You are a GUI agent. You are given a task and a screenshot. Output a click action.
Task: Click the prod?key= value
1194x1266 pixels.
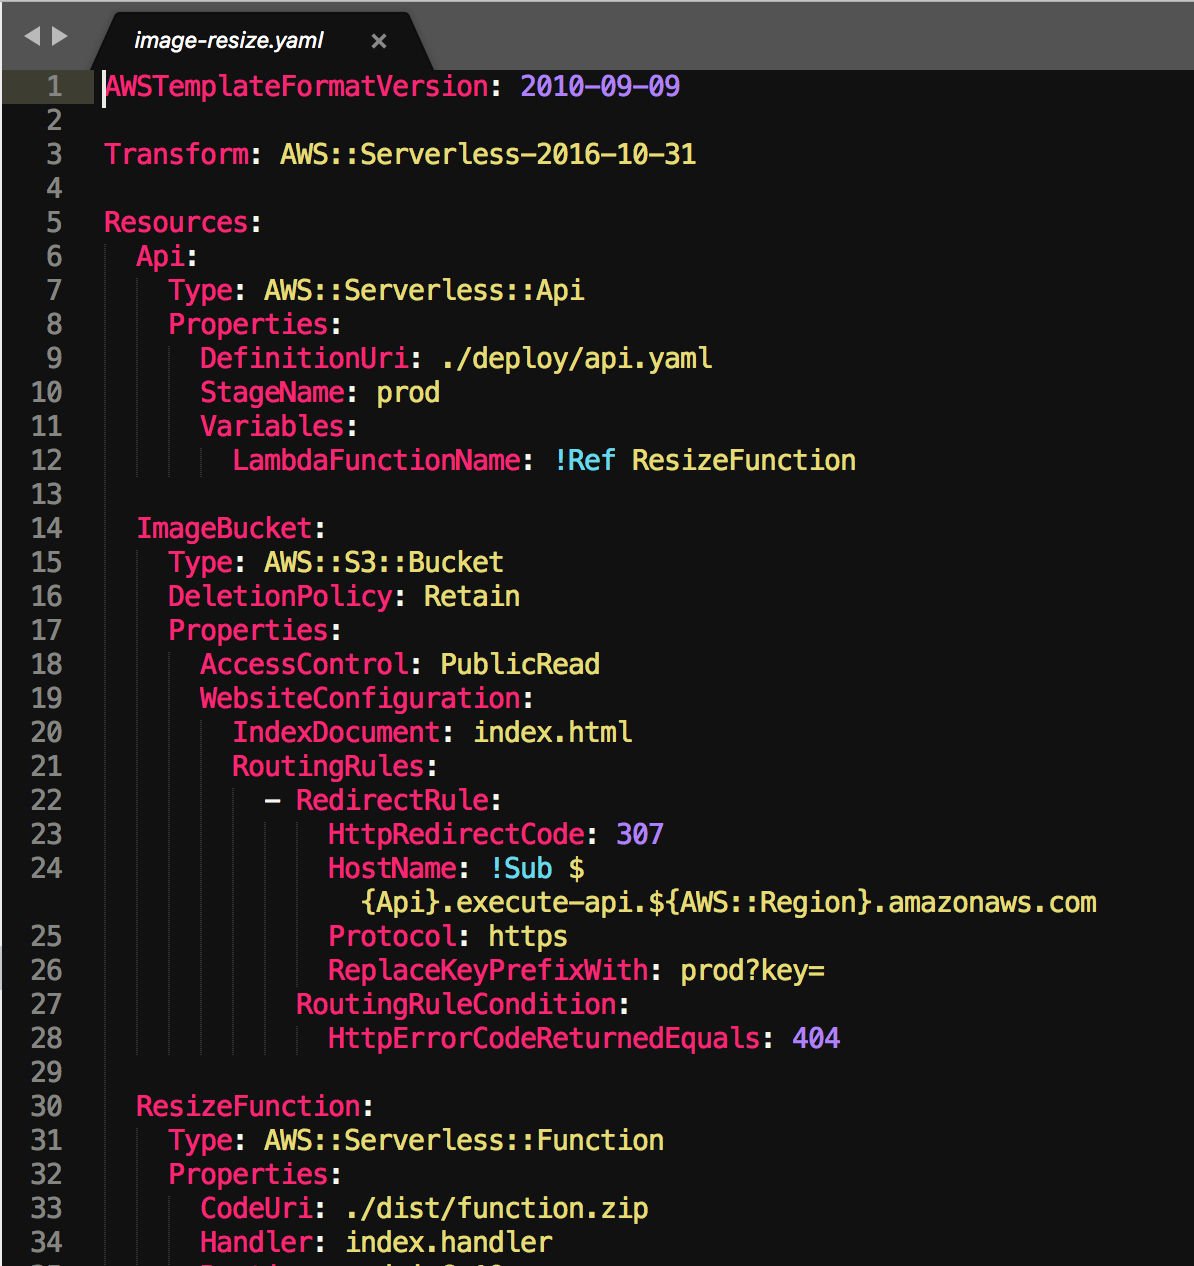pos(752,970)
